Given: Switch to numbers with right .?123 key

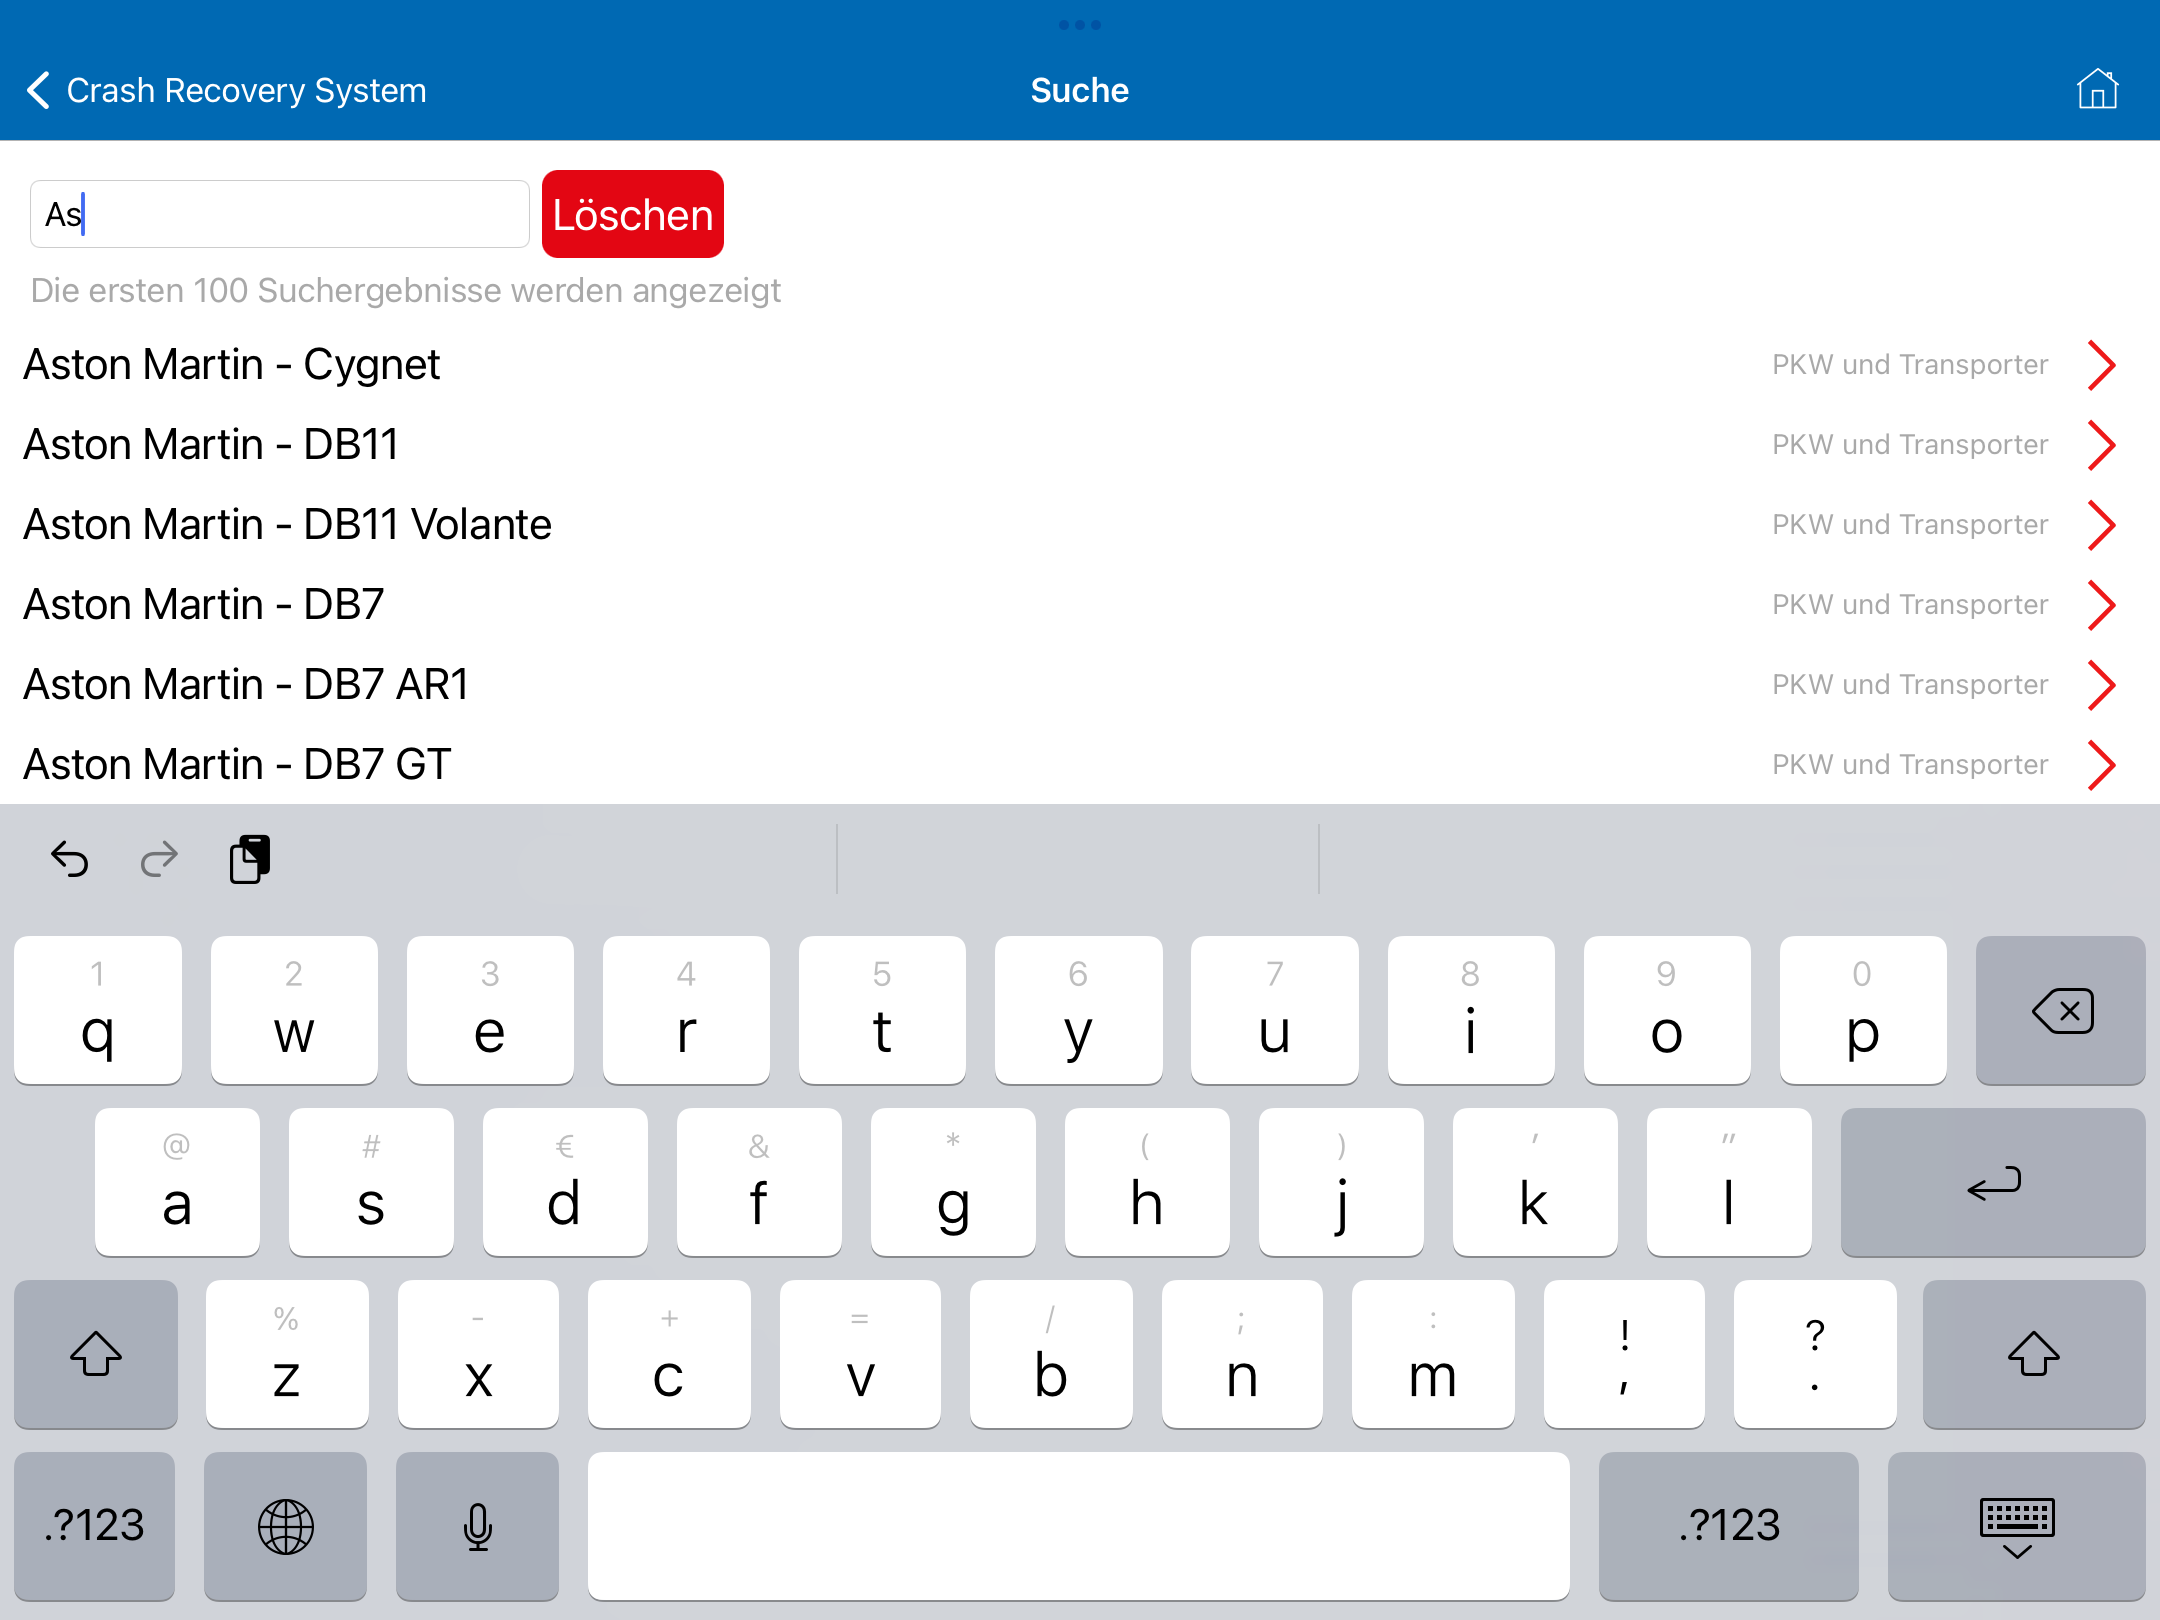Looking at the screenshot, I should pyautogui.click(x=1729, y=1526).
